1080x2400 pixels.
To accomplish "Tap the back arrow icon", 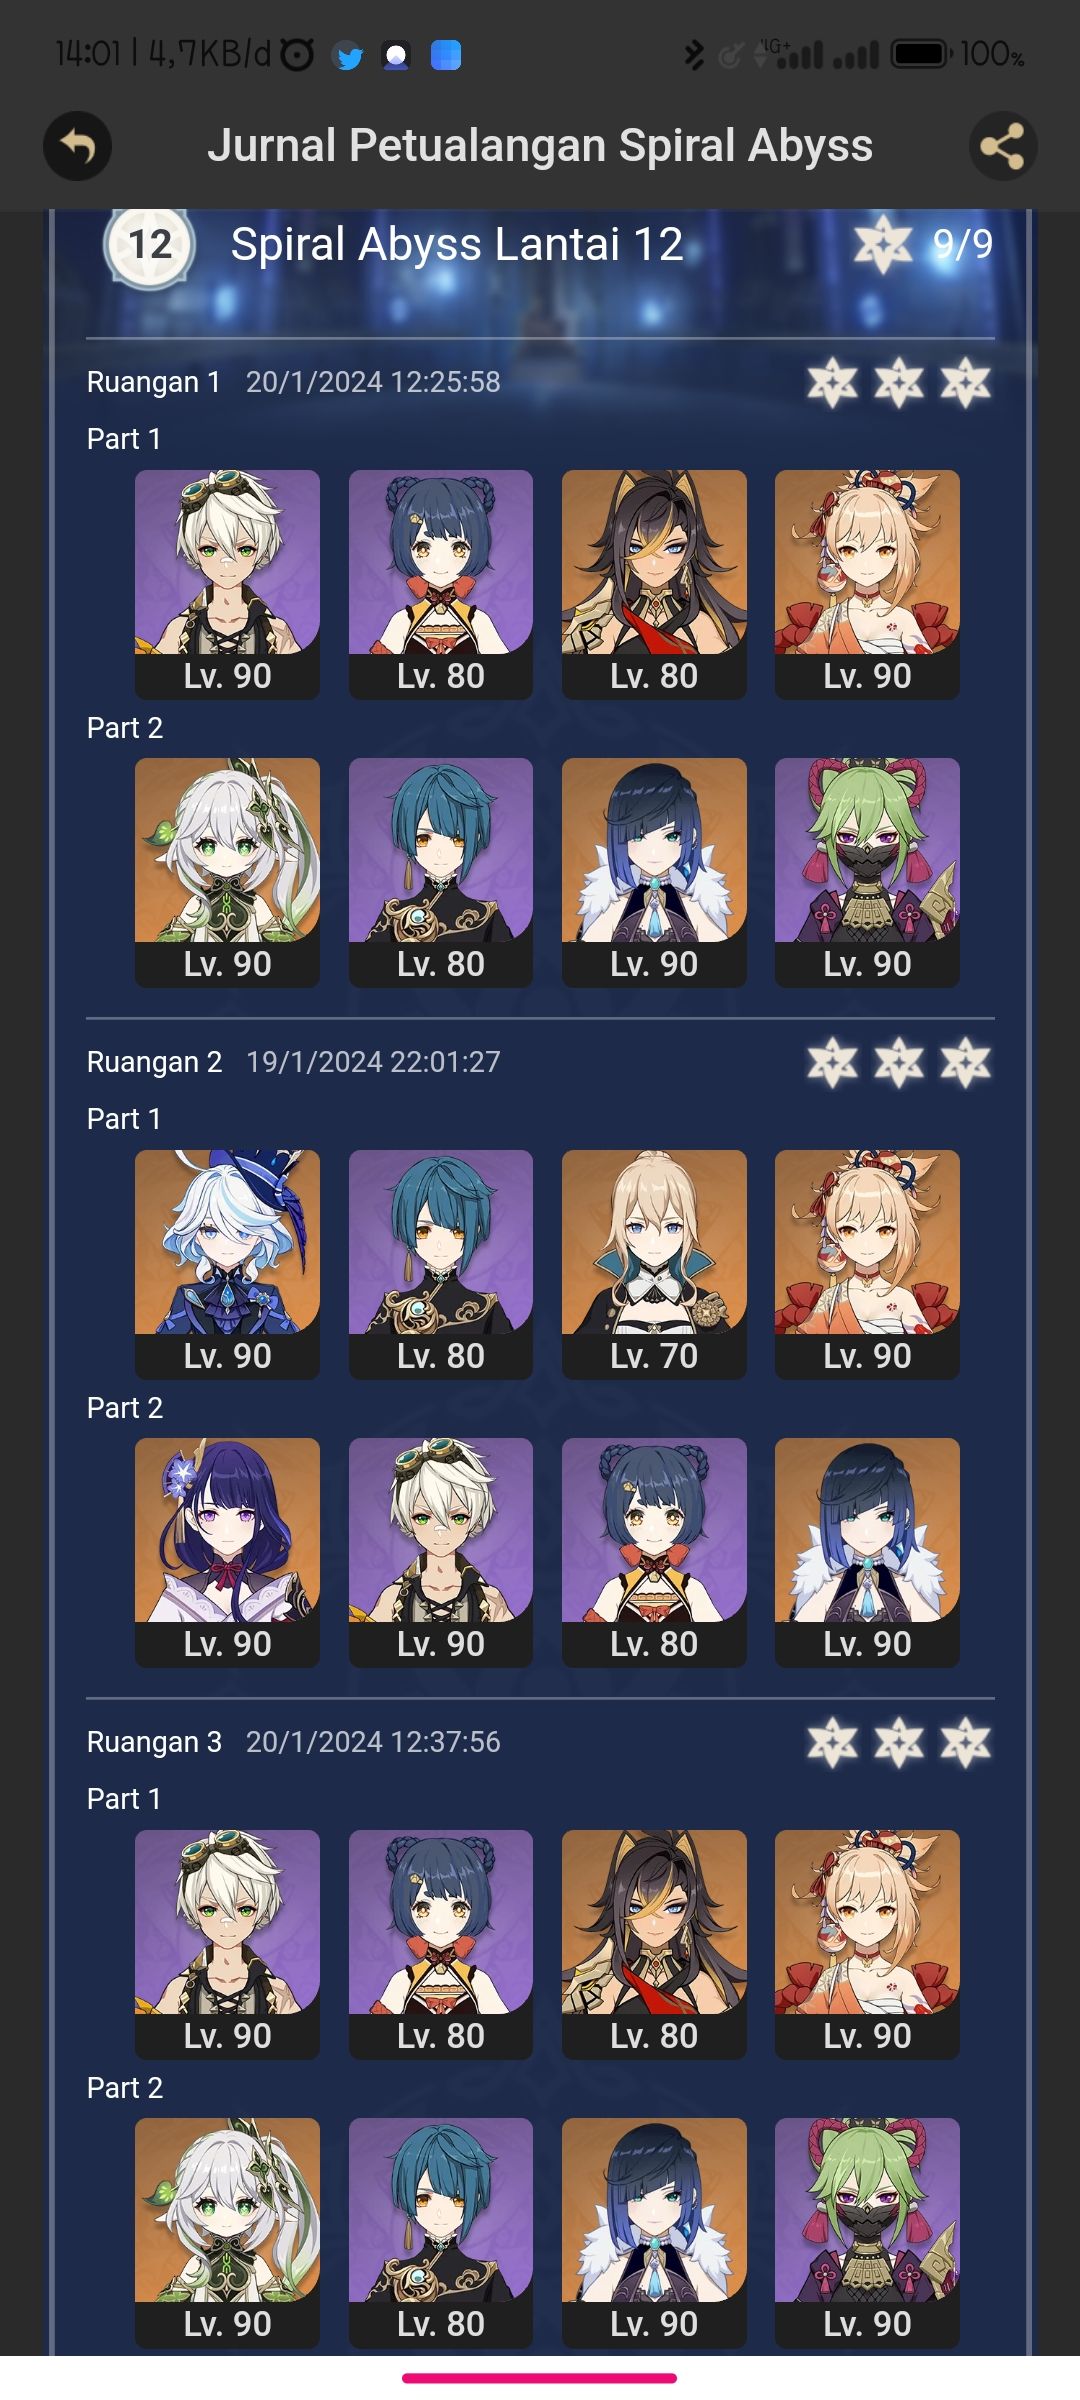I will pos(77,146).
